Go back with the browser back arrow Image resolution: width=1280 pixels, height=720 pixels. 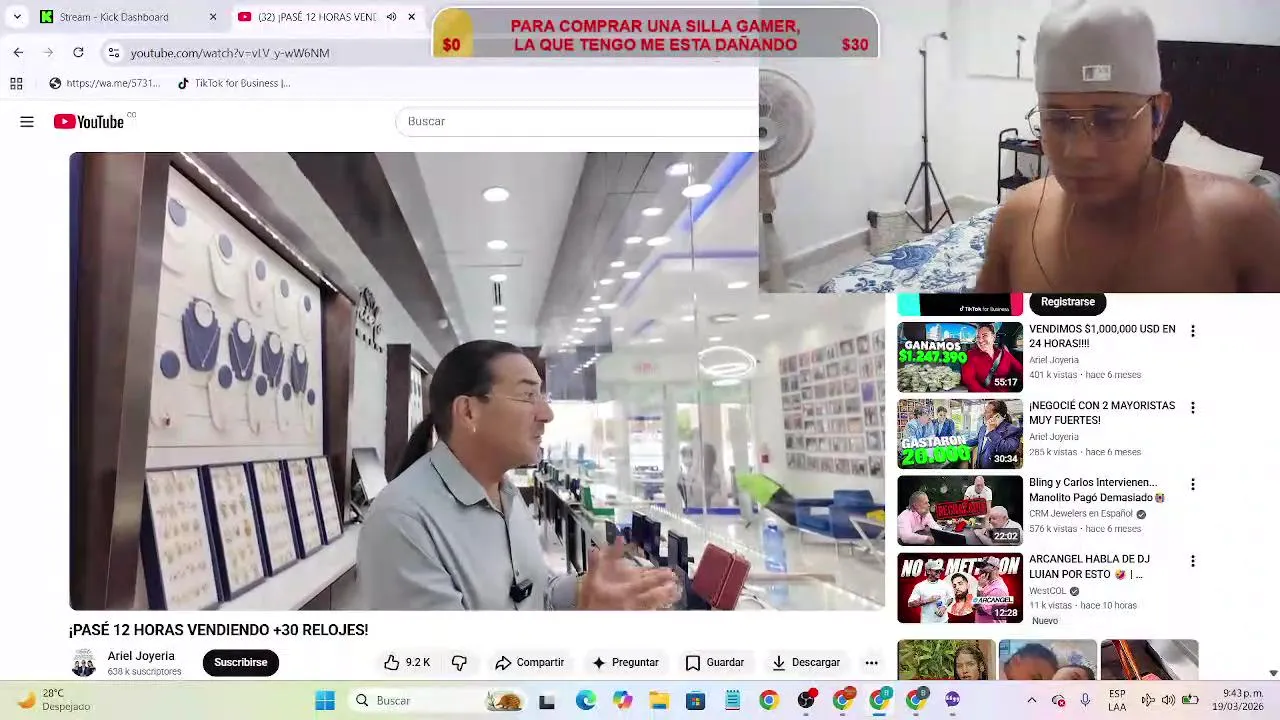pos(18,52)
